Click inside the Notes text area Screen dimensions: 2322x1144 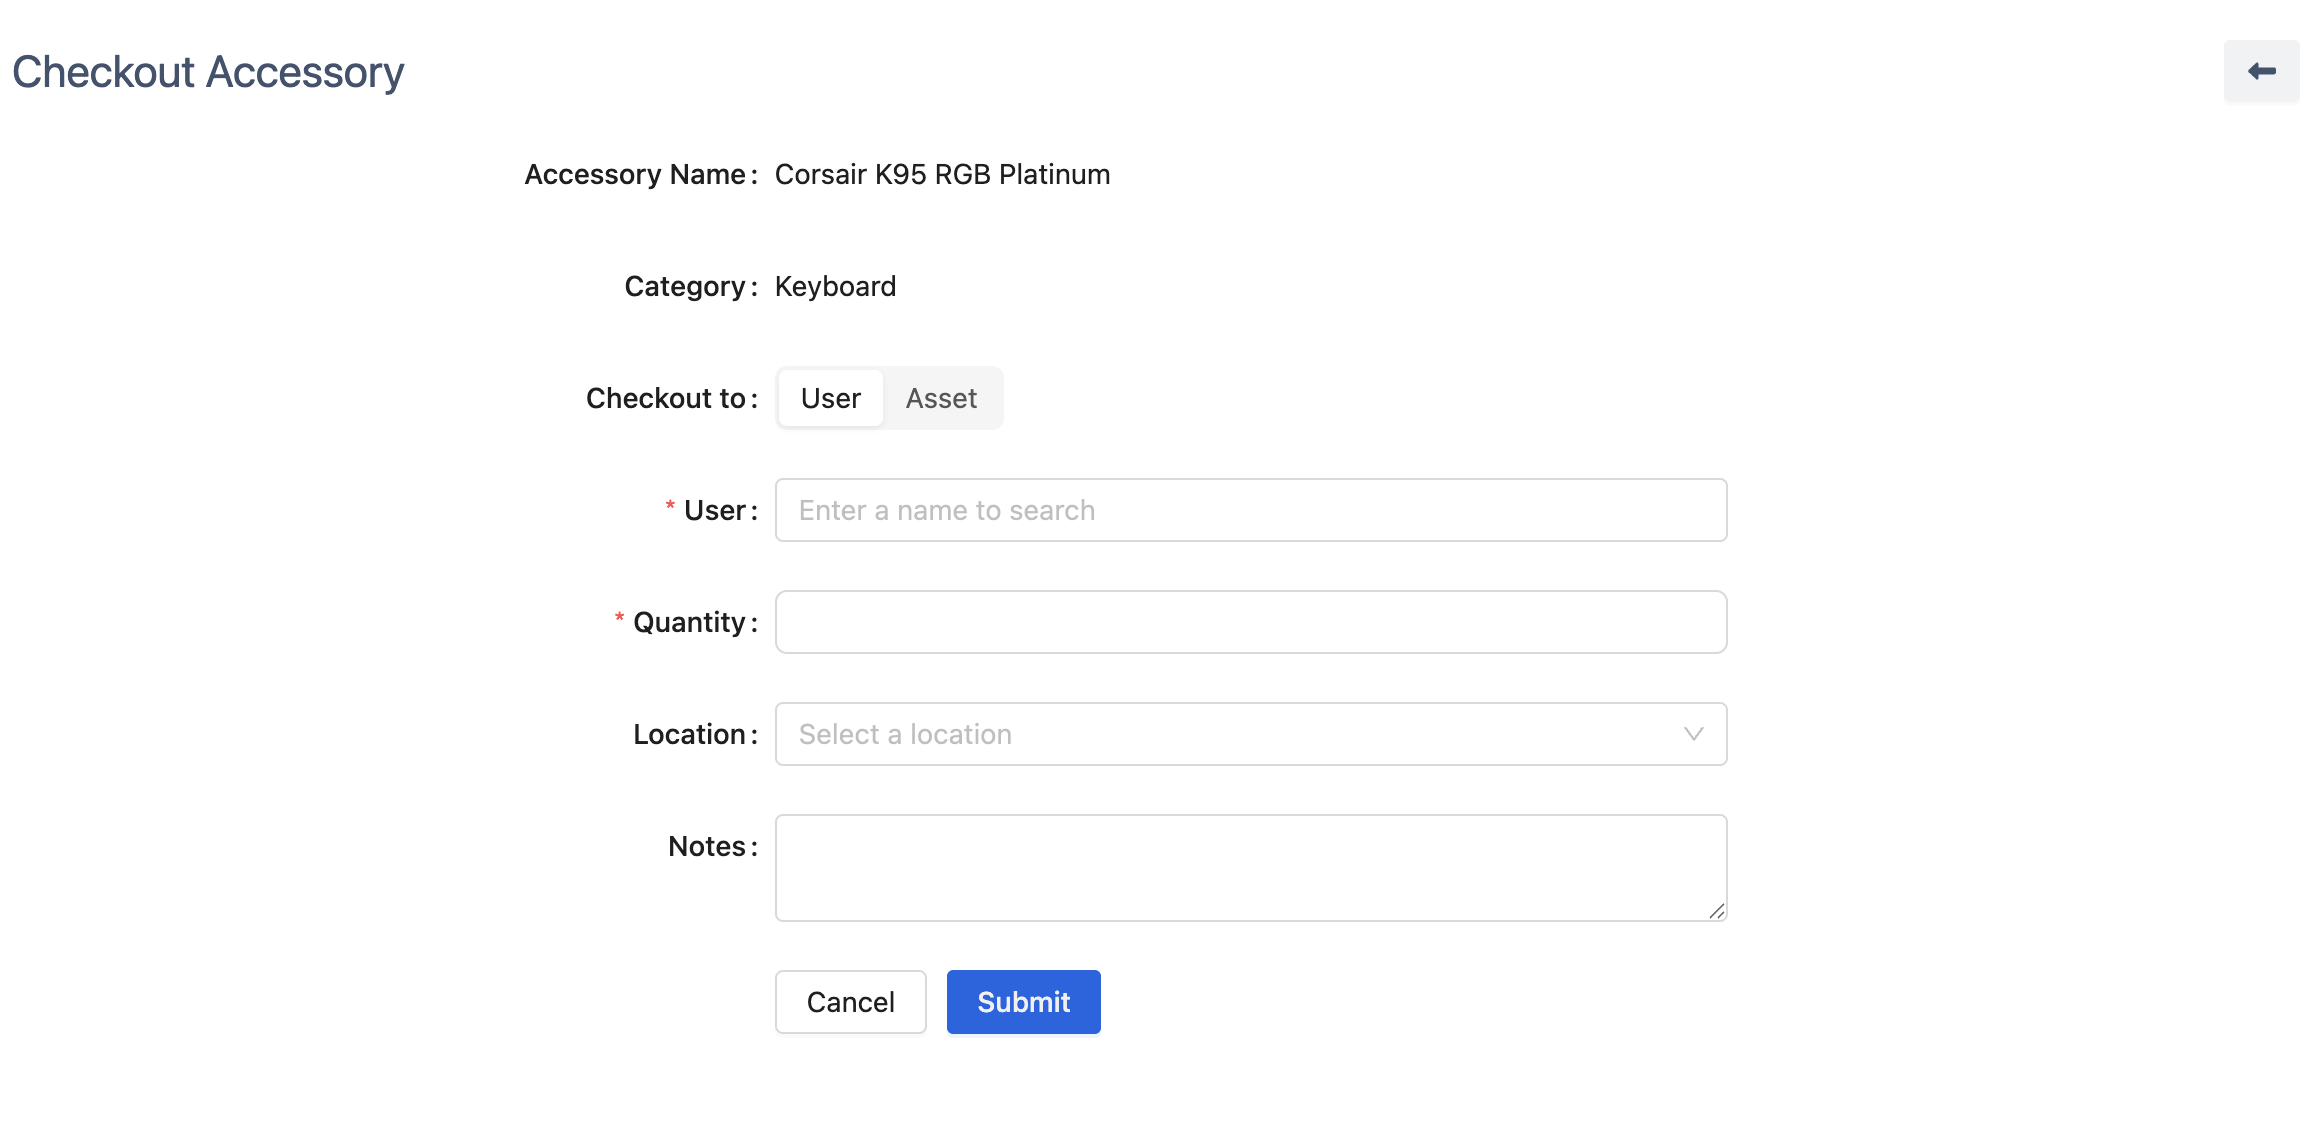coord(1250,867)
